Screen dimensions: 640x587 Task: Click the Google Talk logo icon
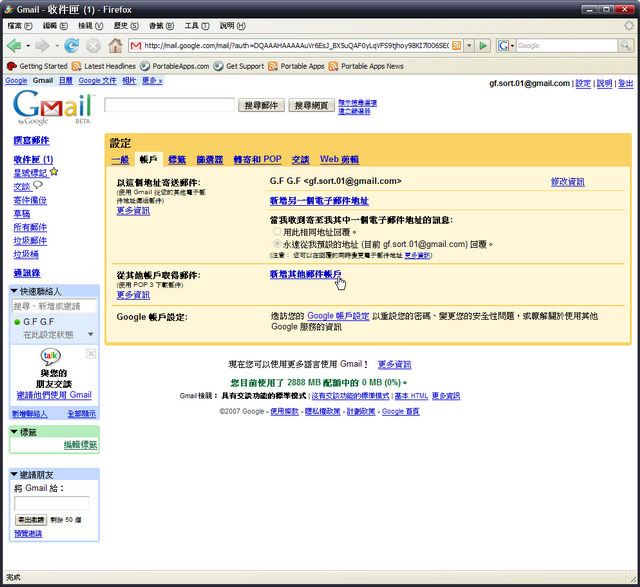point(51,356)
